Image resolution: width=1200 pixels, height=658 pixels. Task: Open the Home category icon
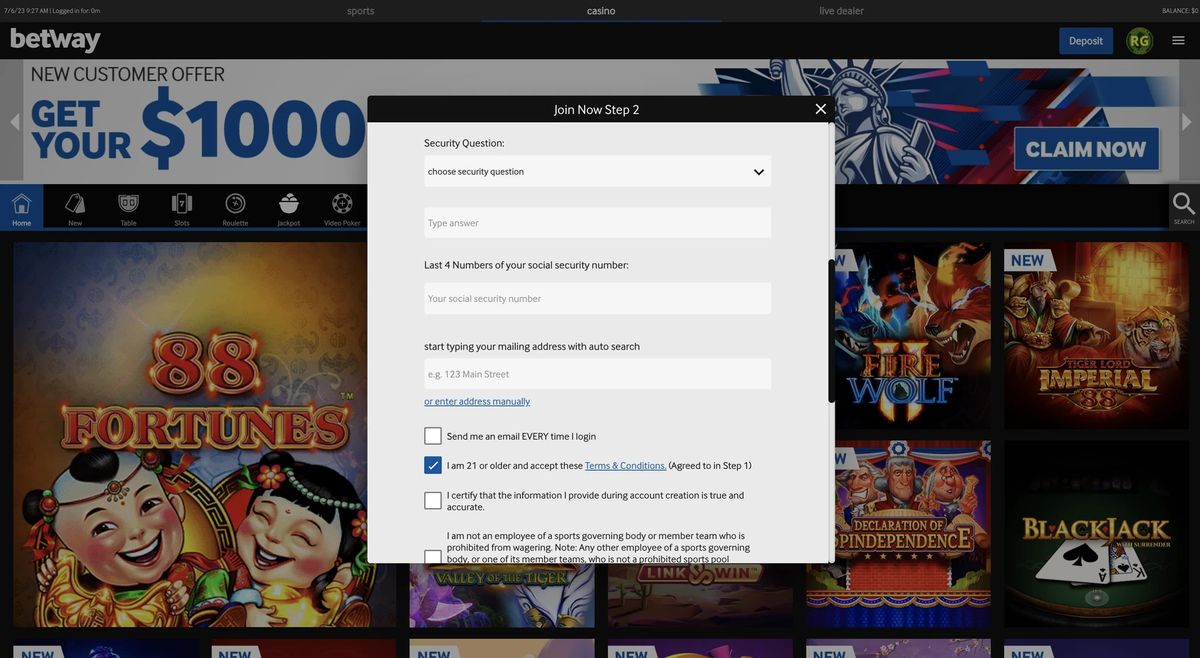coord(21,207)
